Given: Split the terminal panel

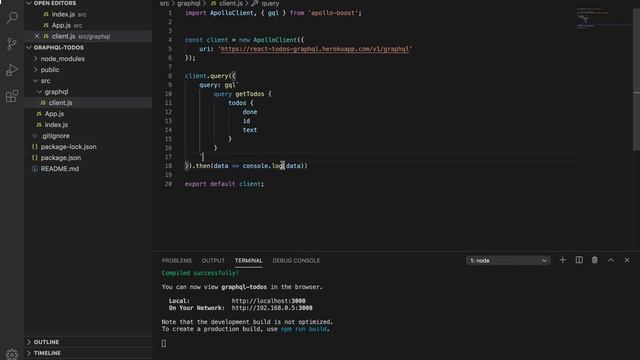Looking at the screenshot, I should pyautogui.click(x=579, y=260).
